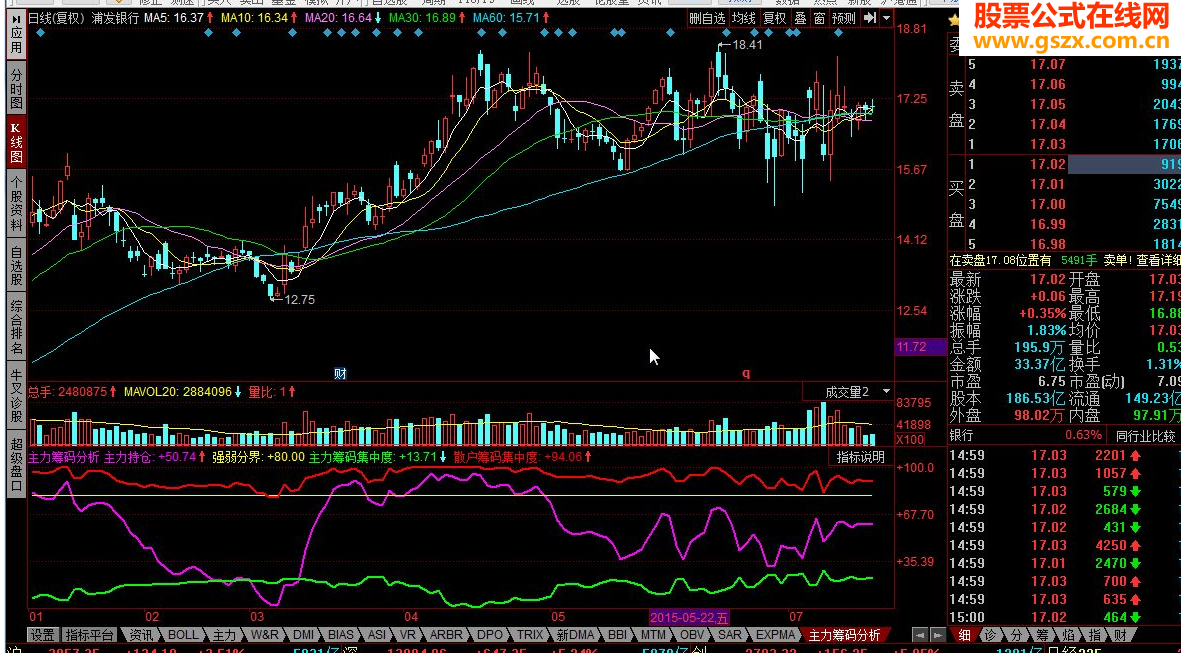Open the 综合排名 sidebar tab
The height and width of the screenshot is (653, 1181).
tap(17, 328)
